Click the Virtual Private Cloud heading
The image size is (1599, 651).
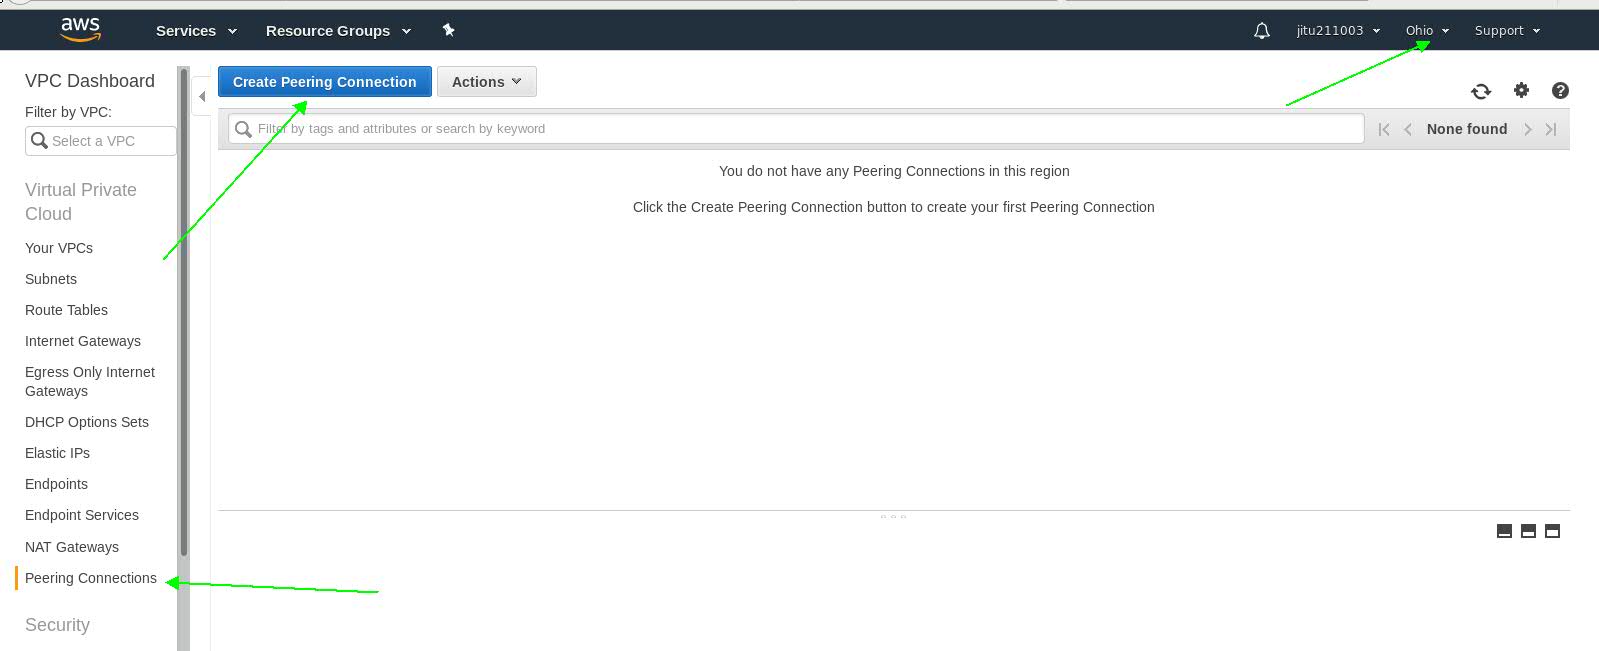point(81,202)
